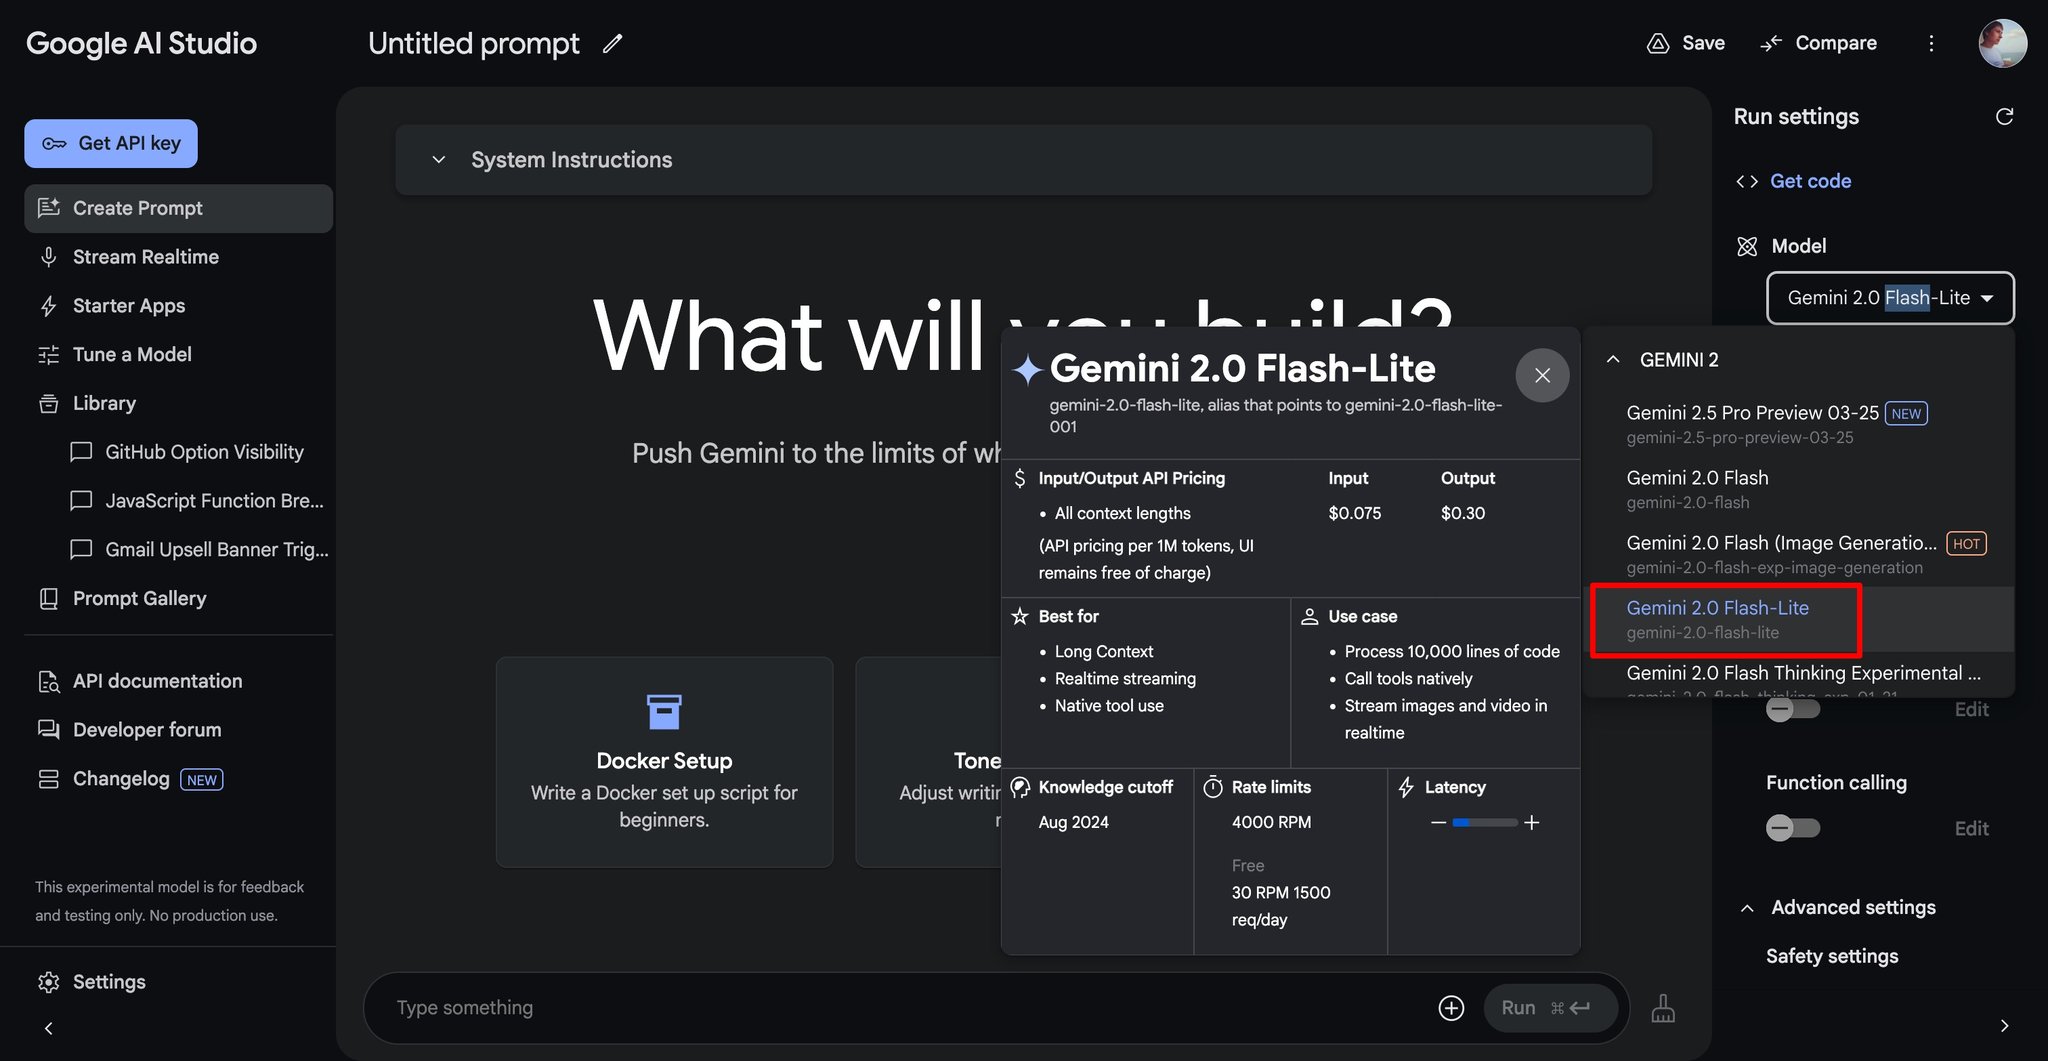Screen dimensions: 2048x1061
Task: Open the three-dot more options menu
Action: [x=1931, y=43]
